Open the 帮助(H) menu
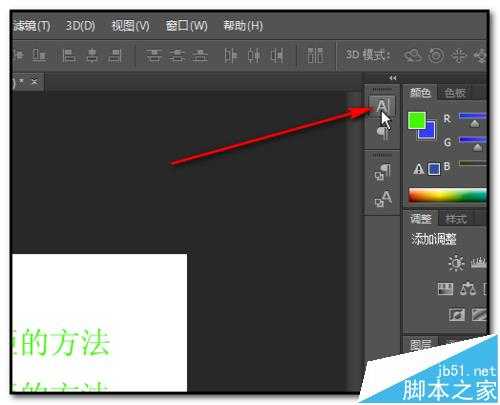The image size is (500, 405). pyautogui.click(x=243, y=26)
